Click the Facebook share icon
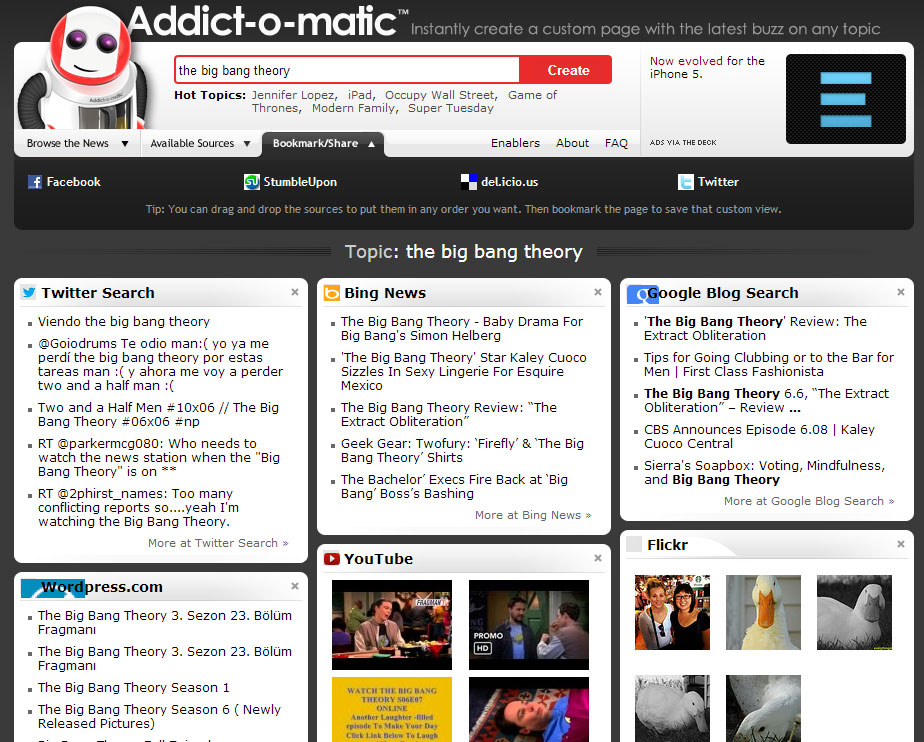The width and height of the screenshot is (924, 742). coord(35,182)
